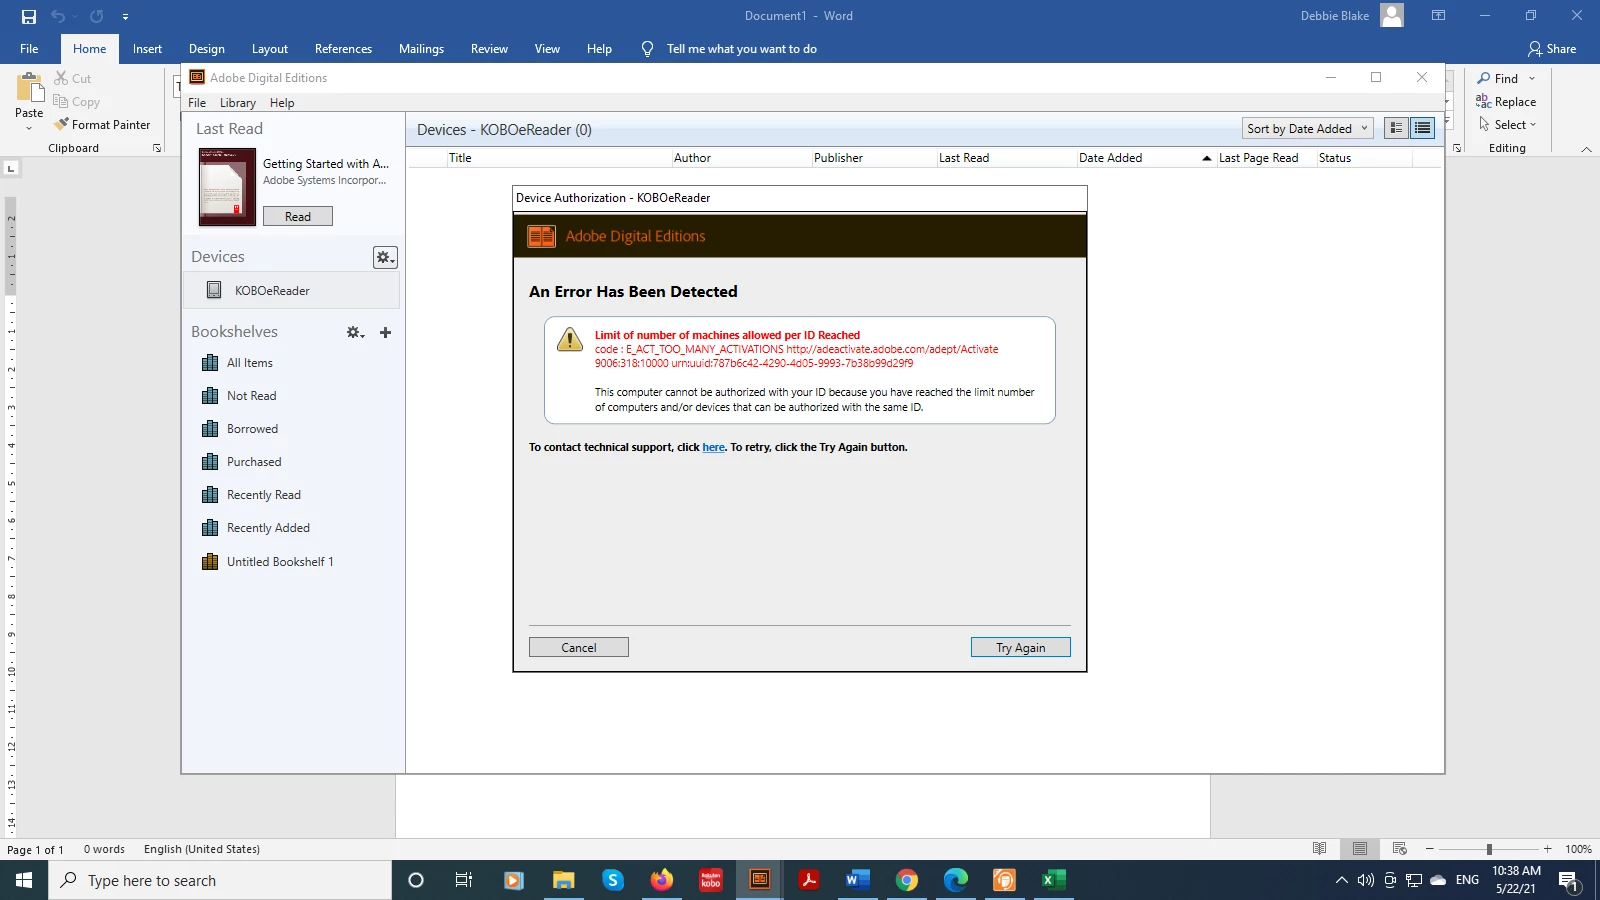Open the Find dropdown arrow in Word
Image resolution: width=1600 pixels, height=900 pixels.
coord(1532,79)
